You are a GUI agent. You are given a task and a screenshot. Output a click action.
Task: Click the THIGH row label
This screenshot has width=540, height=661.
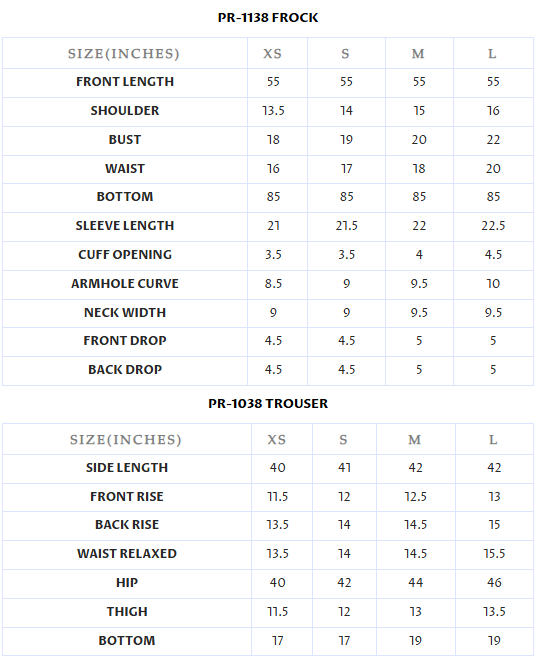pyautogui.click(x=127, y=612)
